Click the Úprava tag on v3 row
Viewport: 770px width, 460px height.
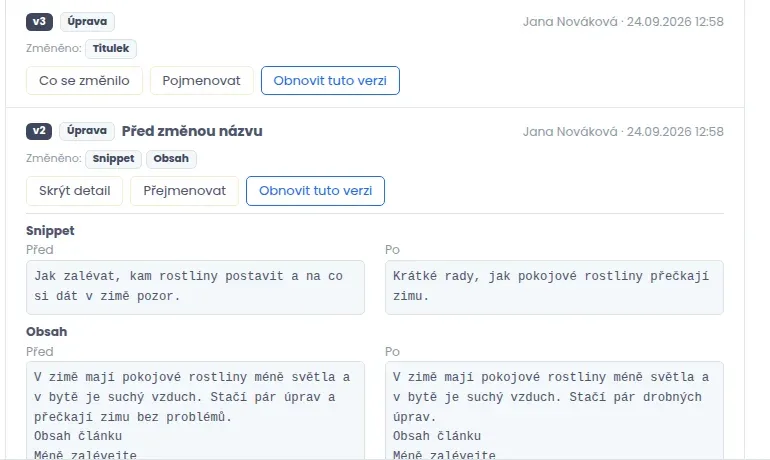(87, 22)
